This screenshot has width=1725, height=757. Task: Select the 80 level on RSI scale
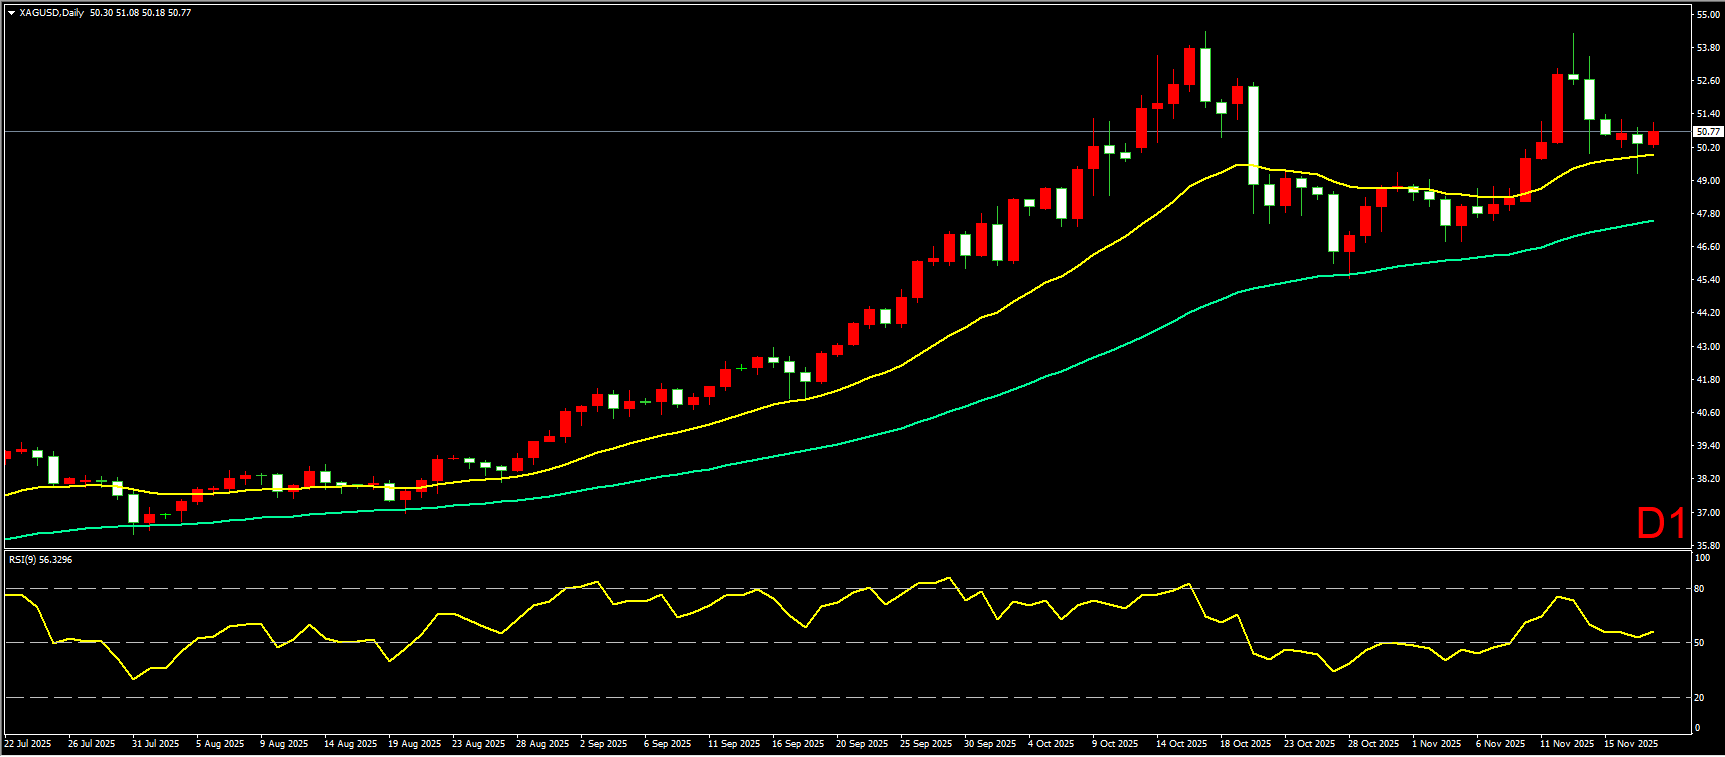point(1699,589)
